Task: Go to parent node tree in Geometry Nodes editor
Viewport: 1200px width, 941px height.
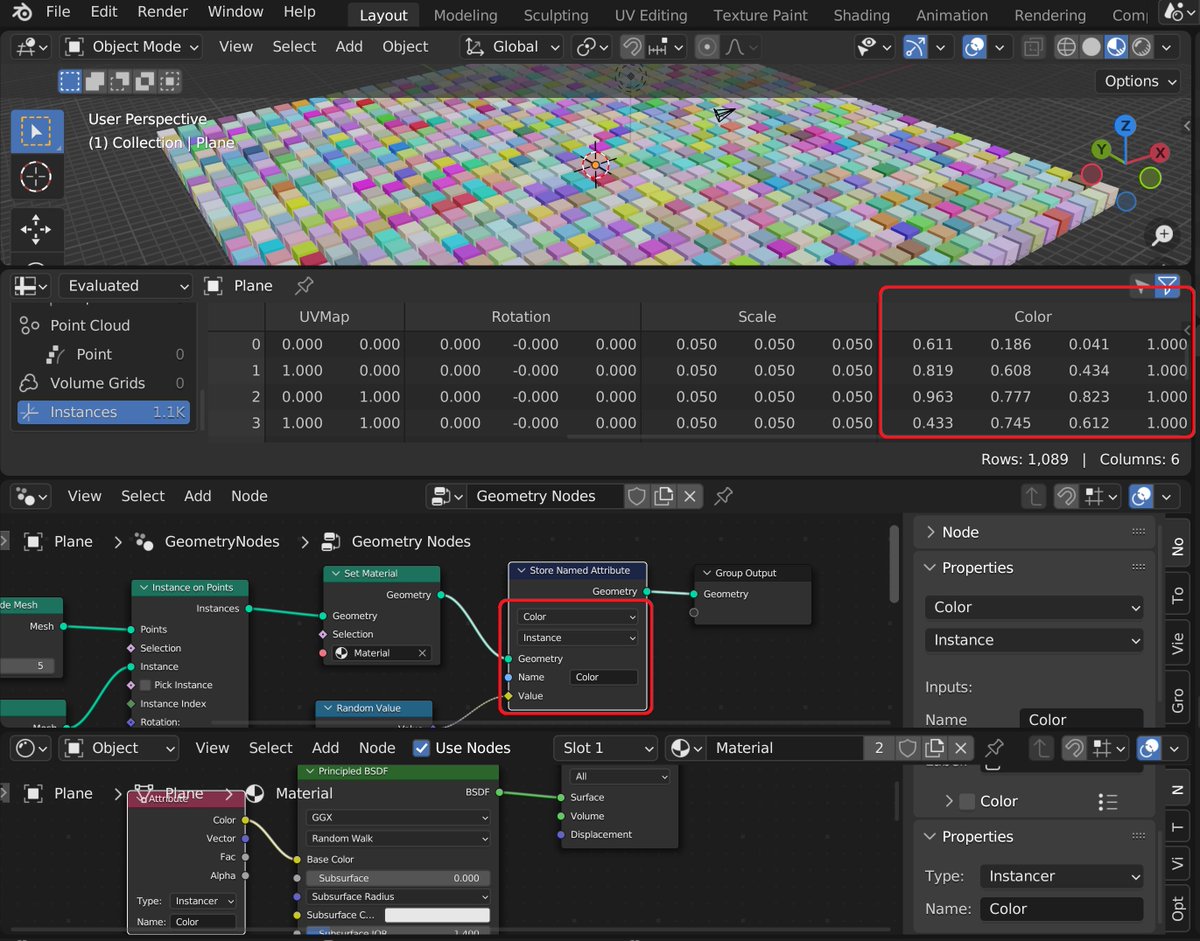Action: pyautogui.click(x=1036, y=496)
